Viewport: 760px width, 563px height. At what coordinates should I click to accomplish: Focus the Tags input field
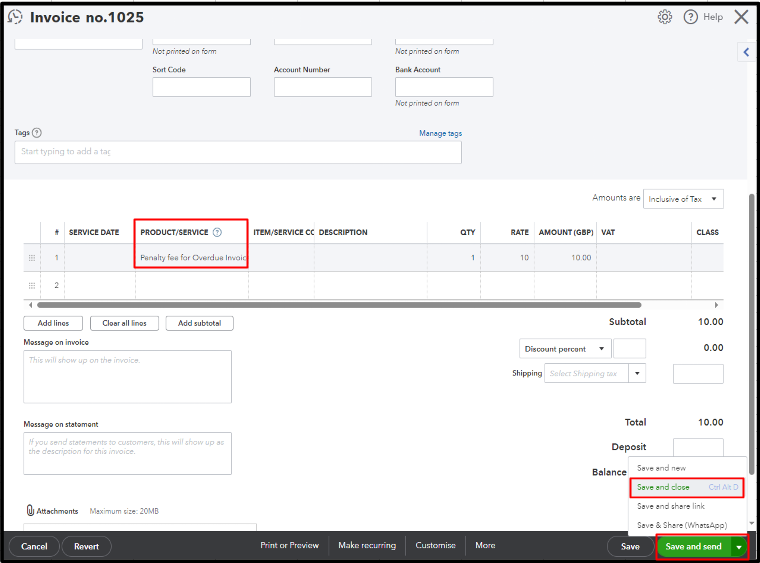coord(238,152)
